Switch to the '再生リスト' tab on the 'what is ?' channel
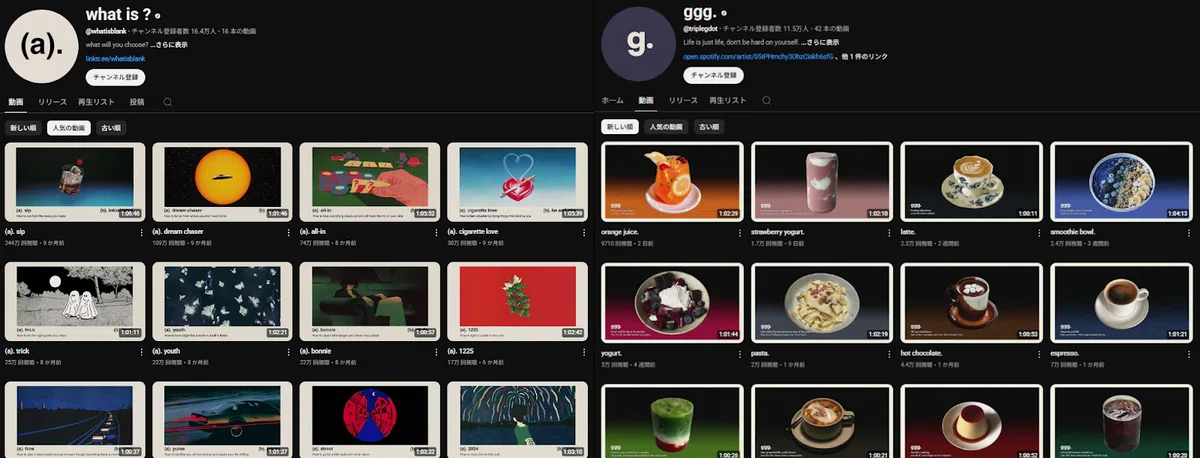 [98, 102]
